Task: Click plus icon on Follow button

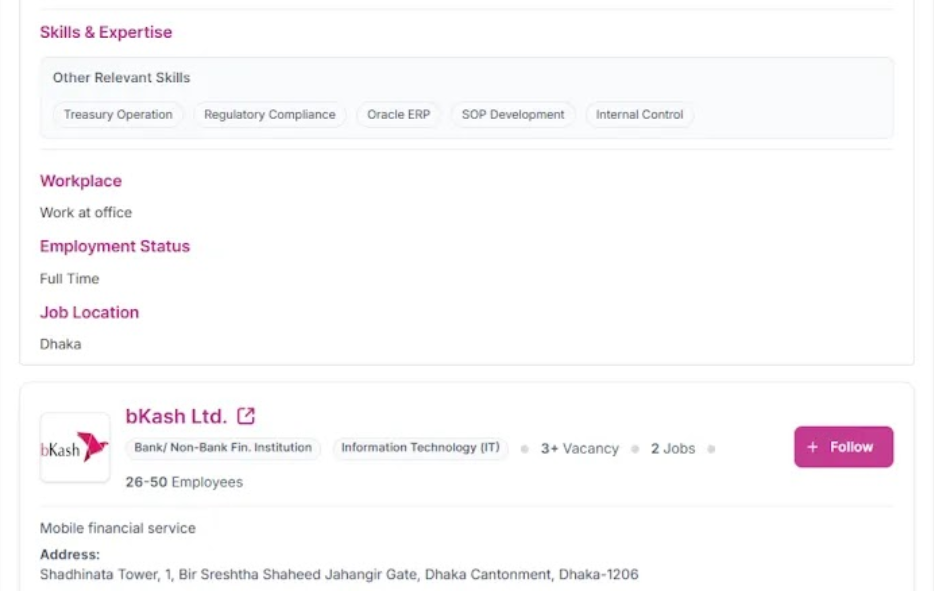Action: coord(812,447)
